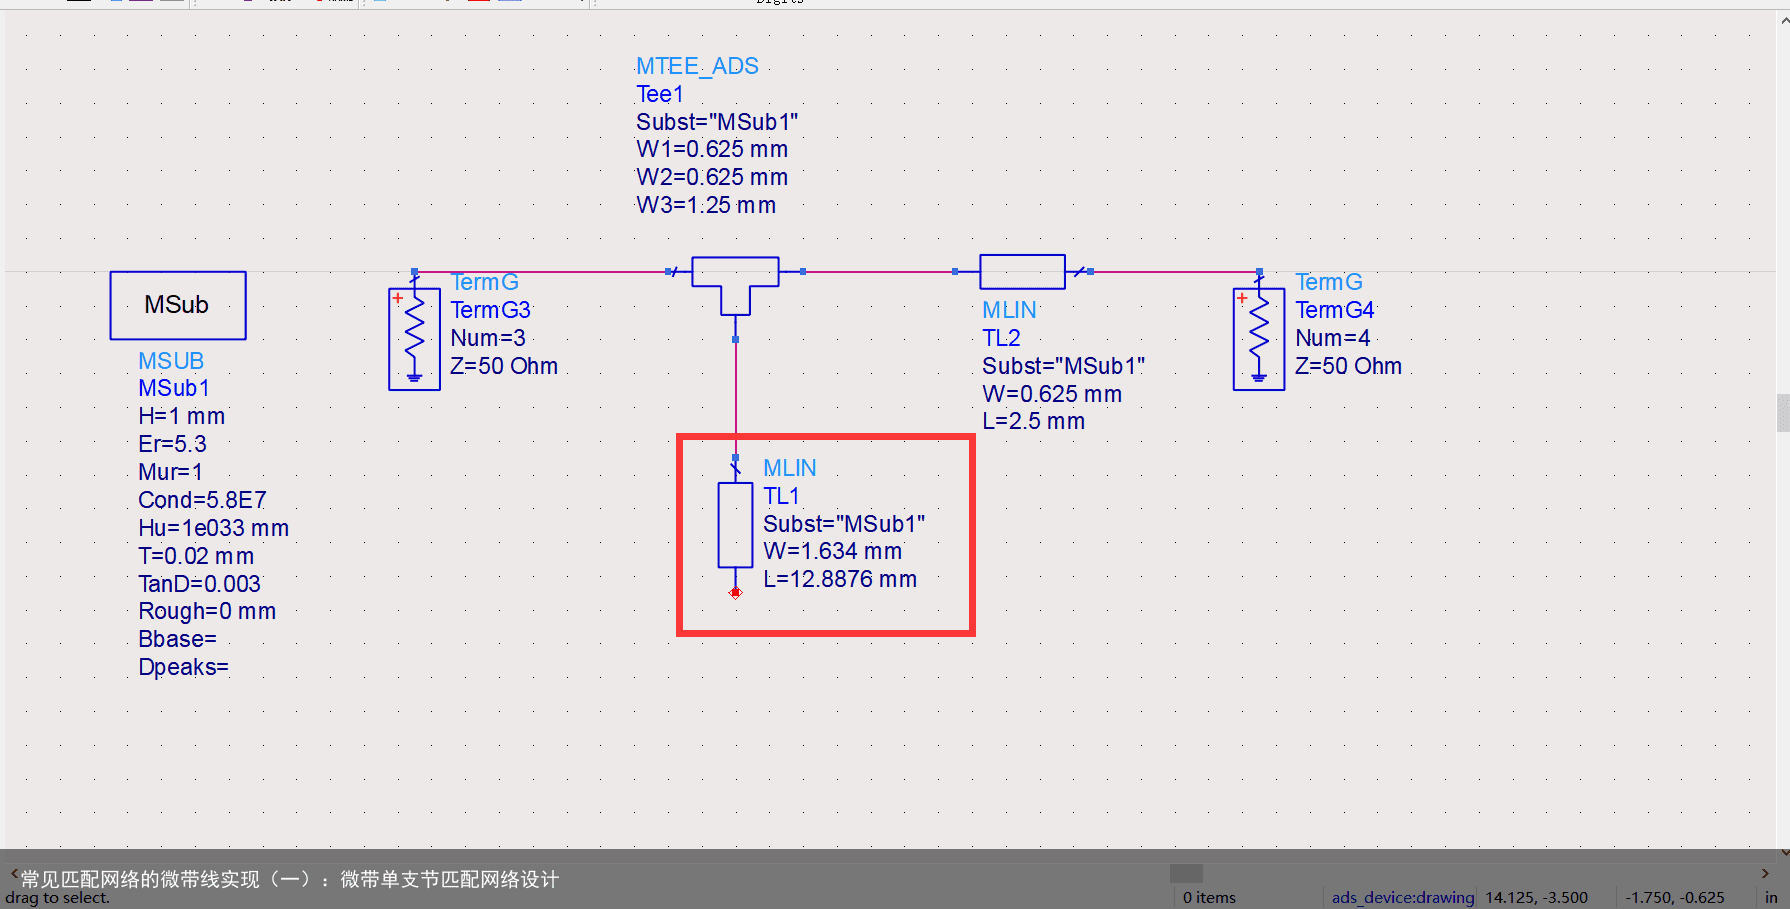Edit Tee1 Subst="MSub1" parameter

click(717, 122)
